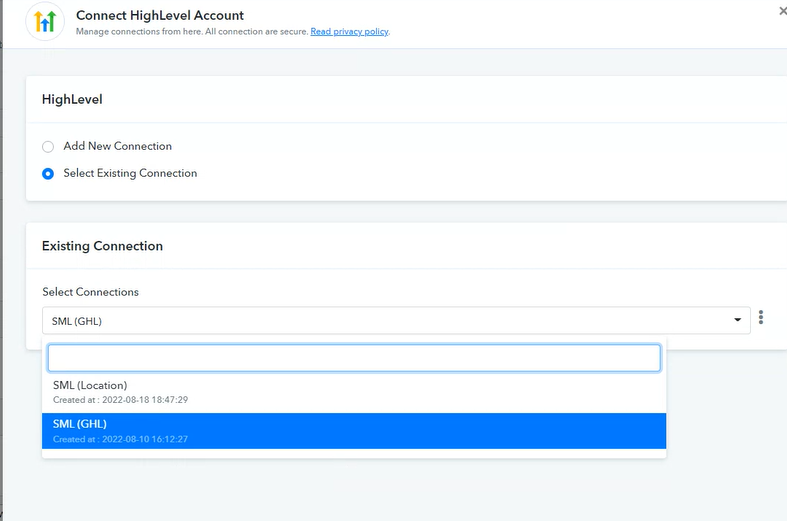Choose the SML (Location) connection option
This screenshot has width=787, height=521.
tap(354, 392)
